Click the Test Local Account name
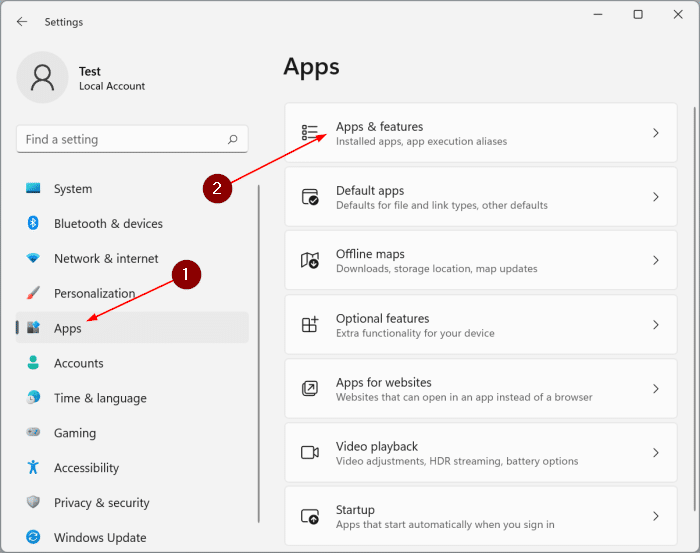This screenshot has width=700, height=553. click(x=112, y=78)
